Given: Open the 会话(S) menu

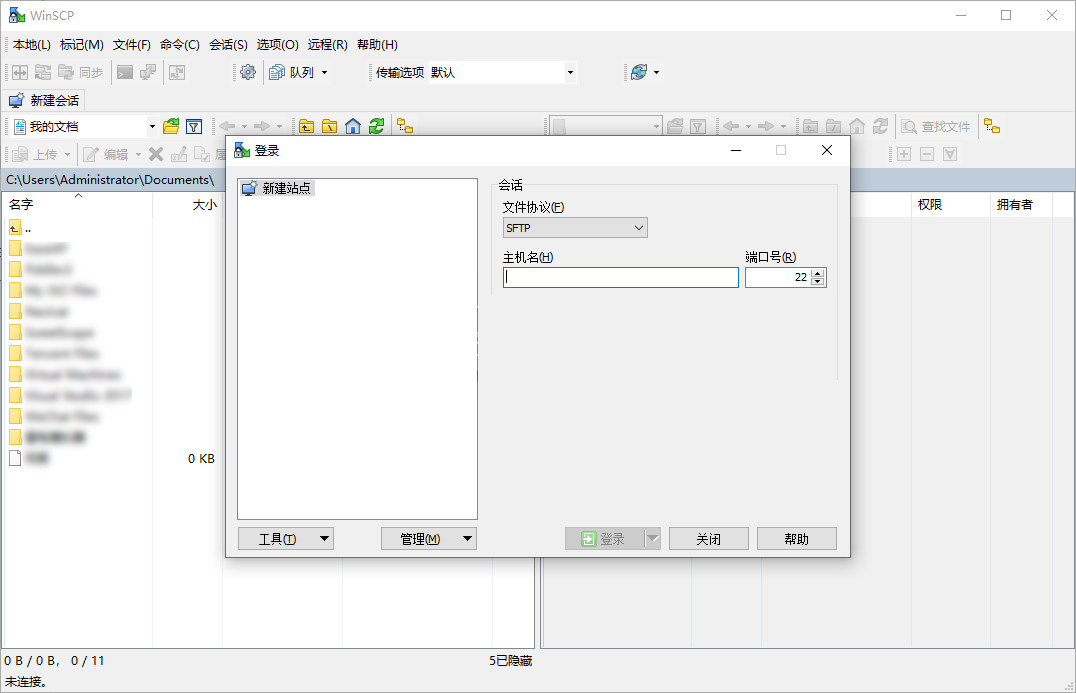Looking at the screenshot, I should (x=228, y=45).
